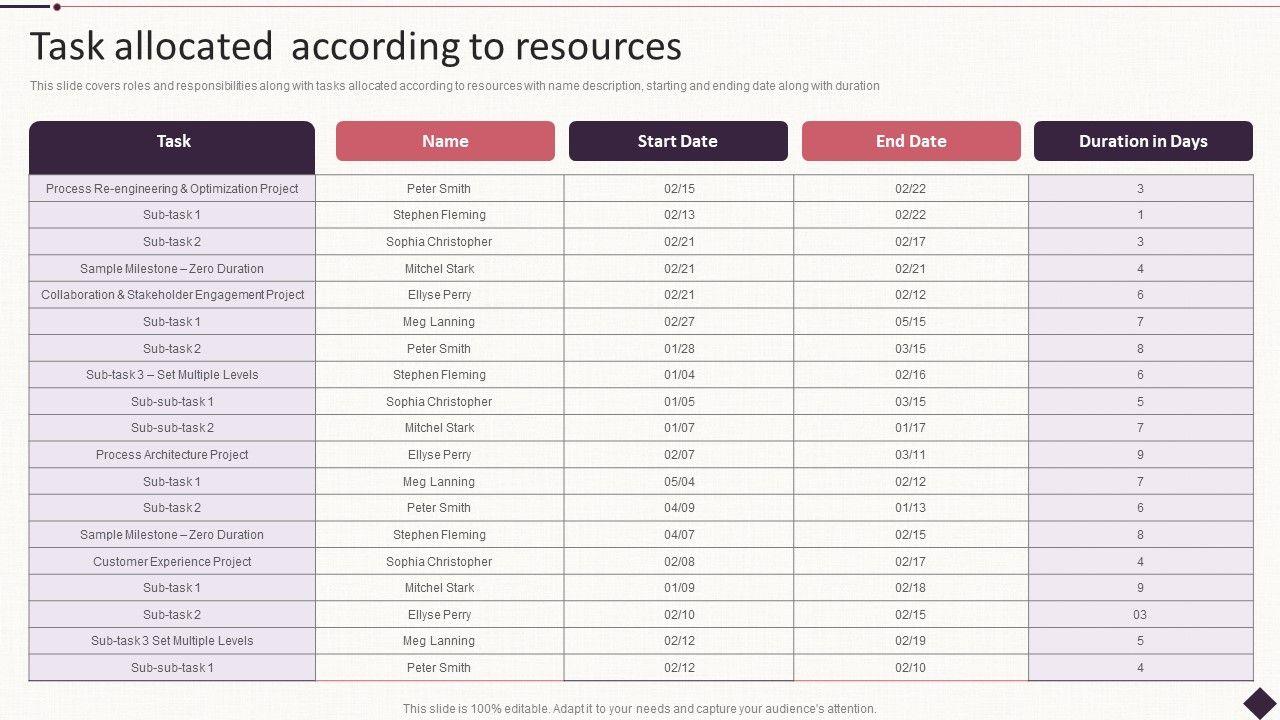Click the 03/11 end date cell
The image size is (1280, 720).
click(x=910, y=455)
